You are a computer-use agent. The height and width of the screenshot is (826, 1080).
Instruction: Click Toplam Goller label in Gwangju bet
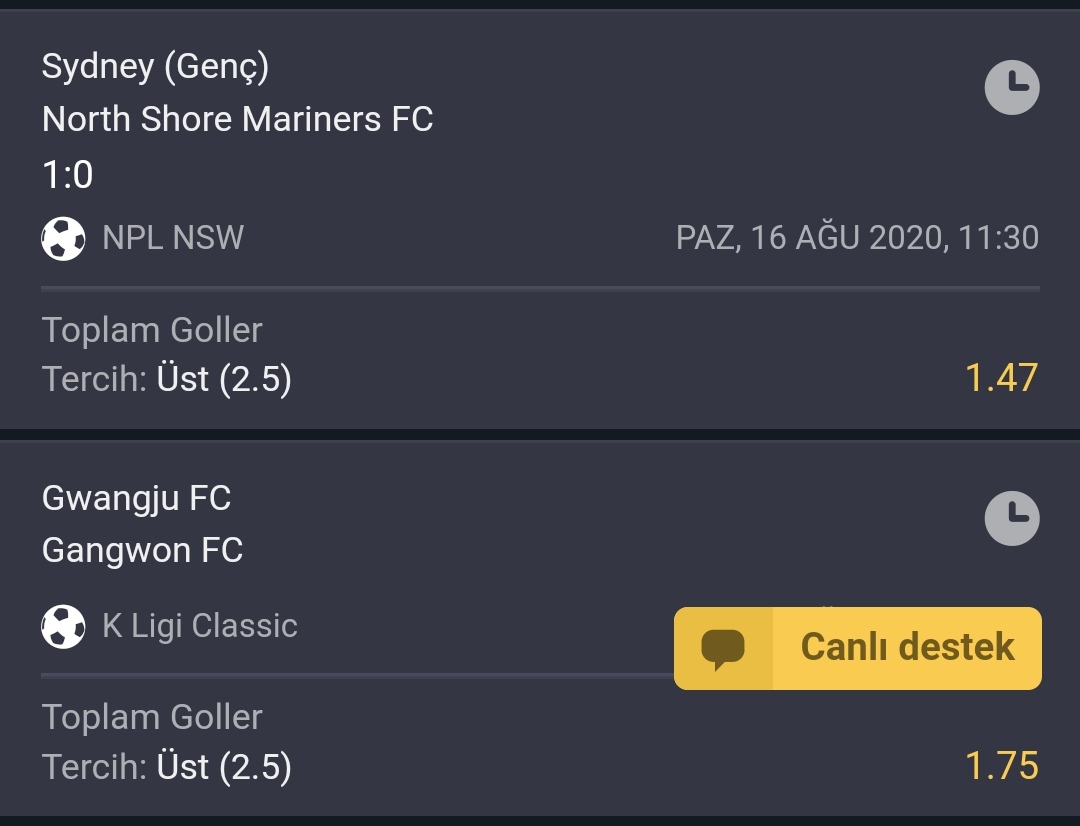point(152,717)
